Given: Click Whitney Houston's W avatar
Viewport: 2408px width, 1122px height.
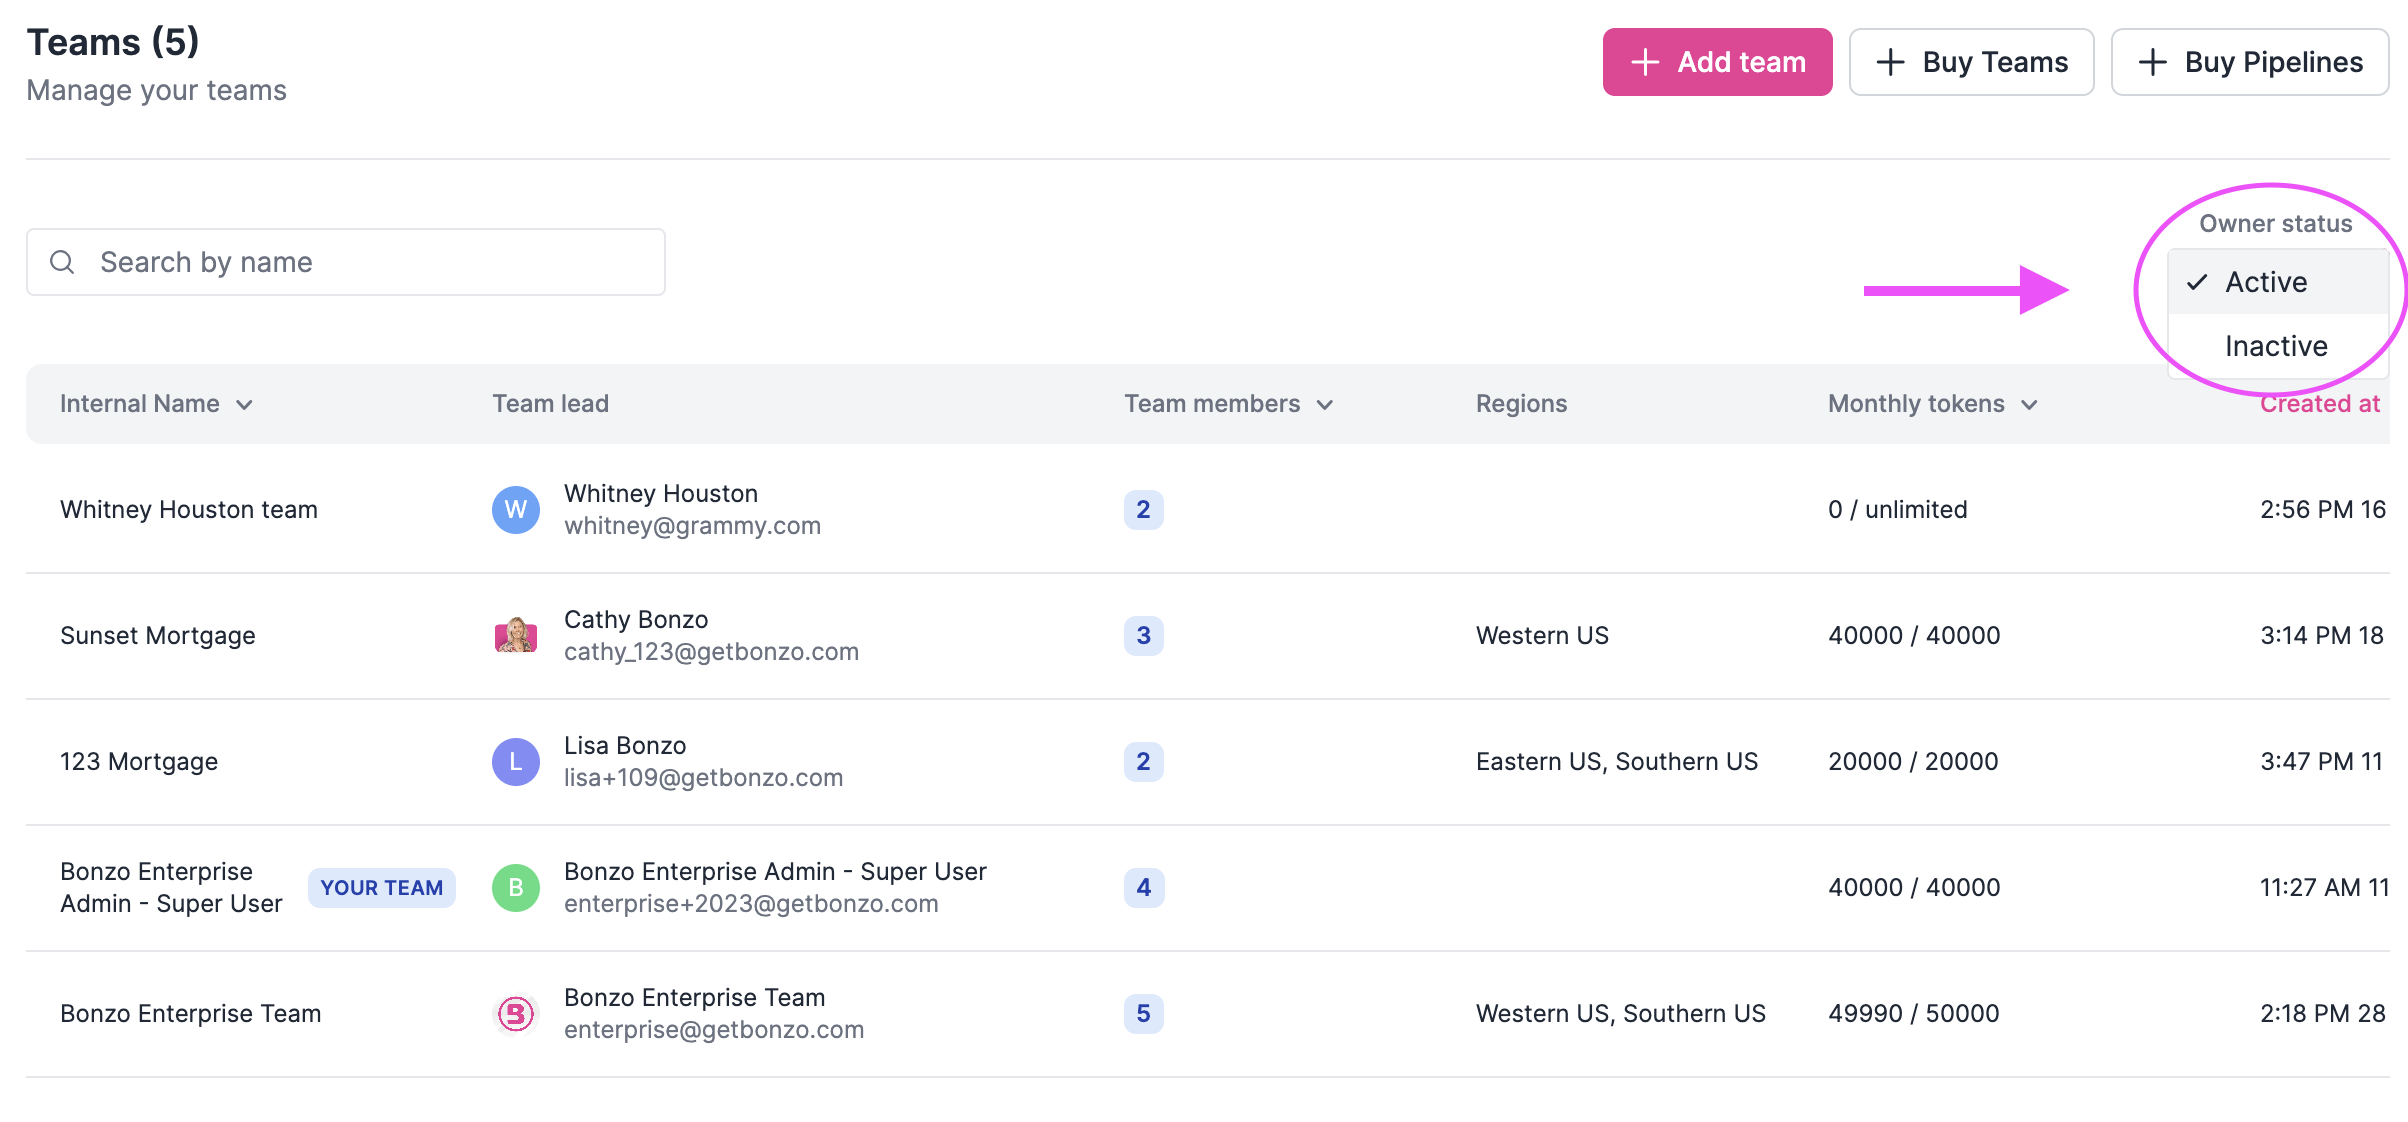Looking at the screenshot, I should click(515, 510).
